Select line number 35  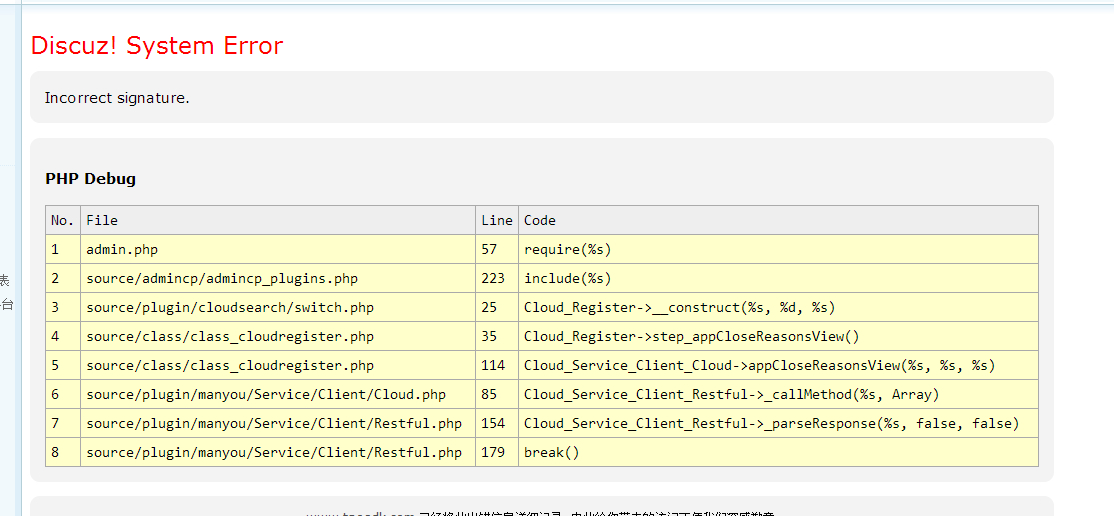(x=497, y=336)
